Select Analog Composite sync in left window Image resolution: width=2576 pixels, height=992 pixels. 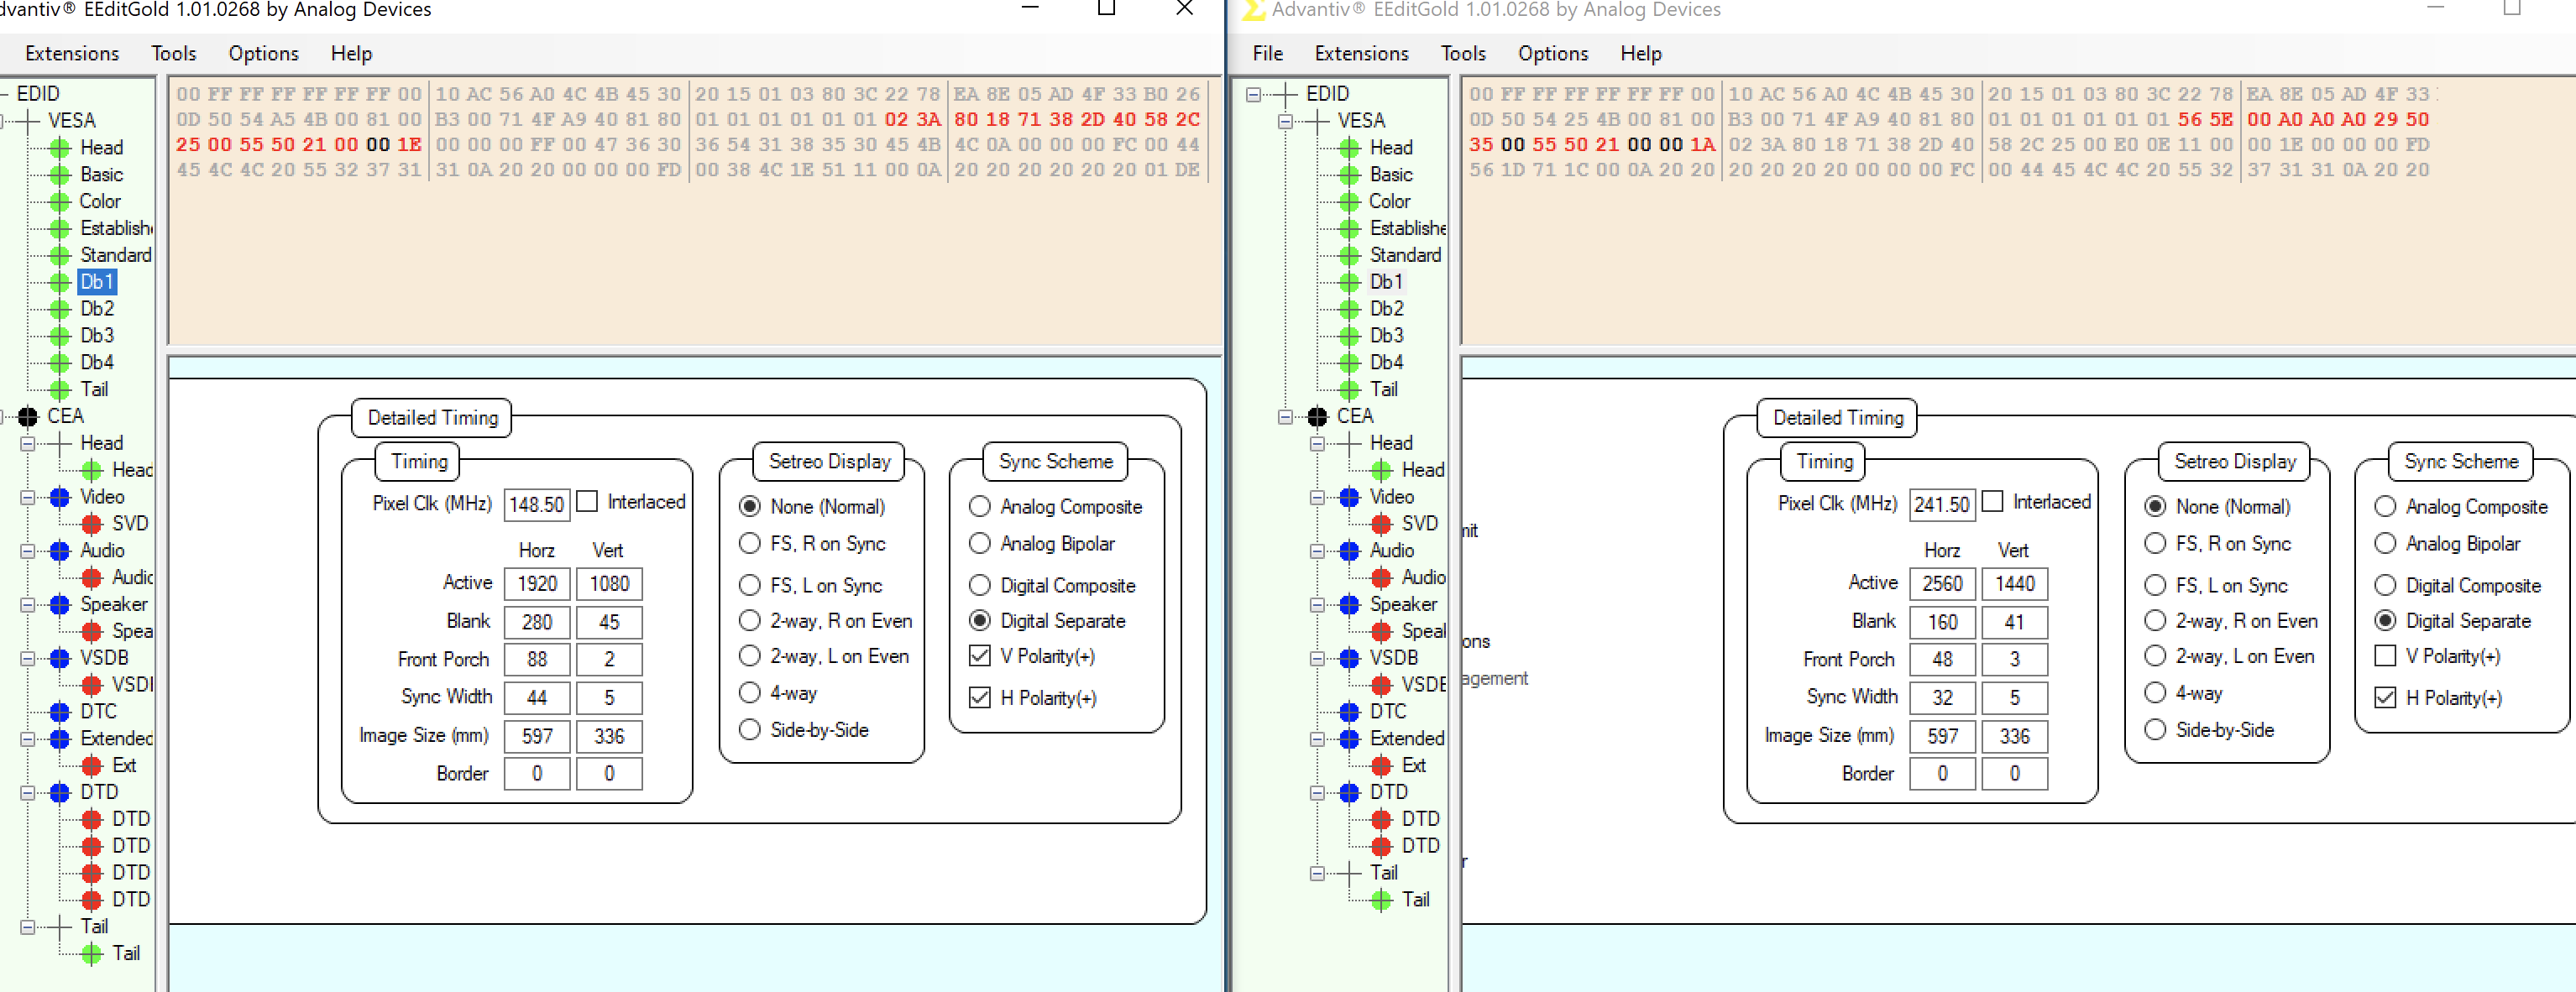pyautogui.click(x=980, y=507)
